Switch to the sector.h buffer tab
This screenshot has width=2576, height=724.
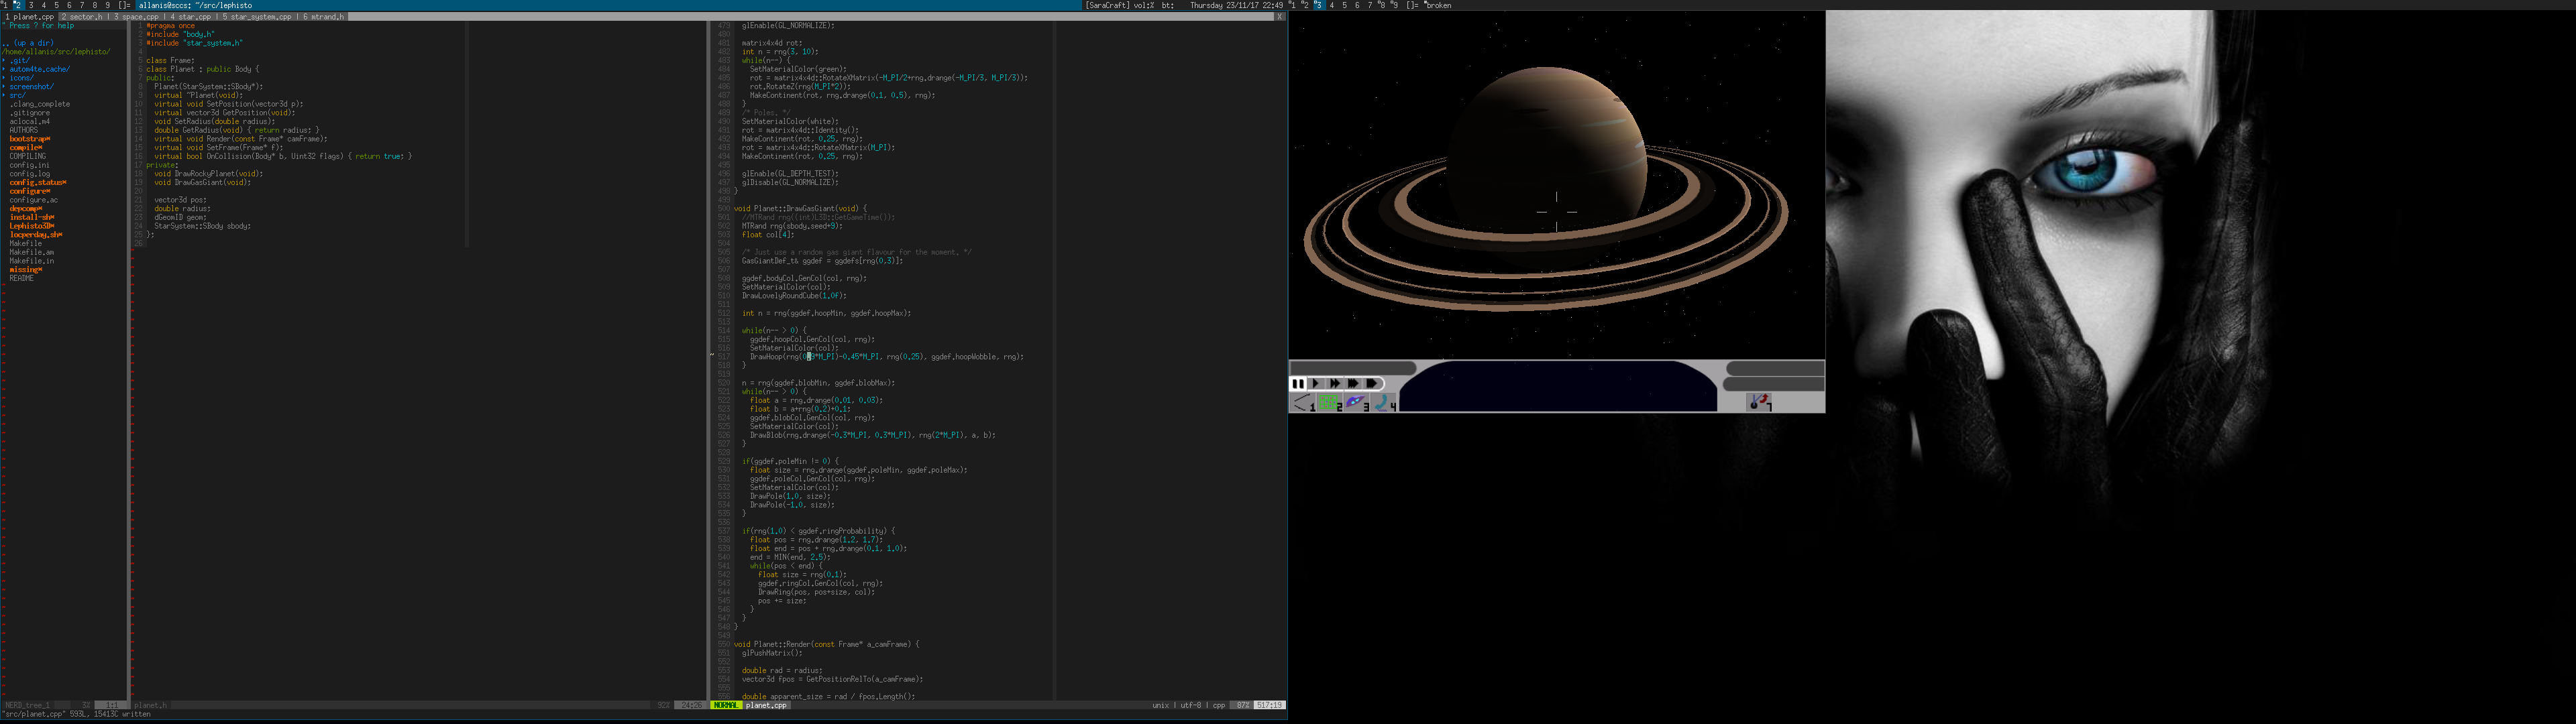pyautogui.click(x=83, y=17)
